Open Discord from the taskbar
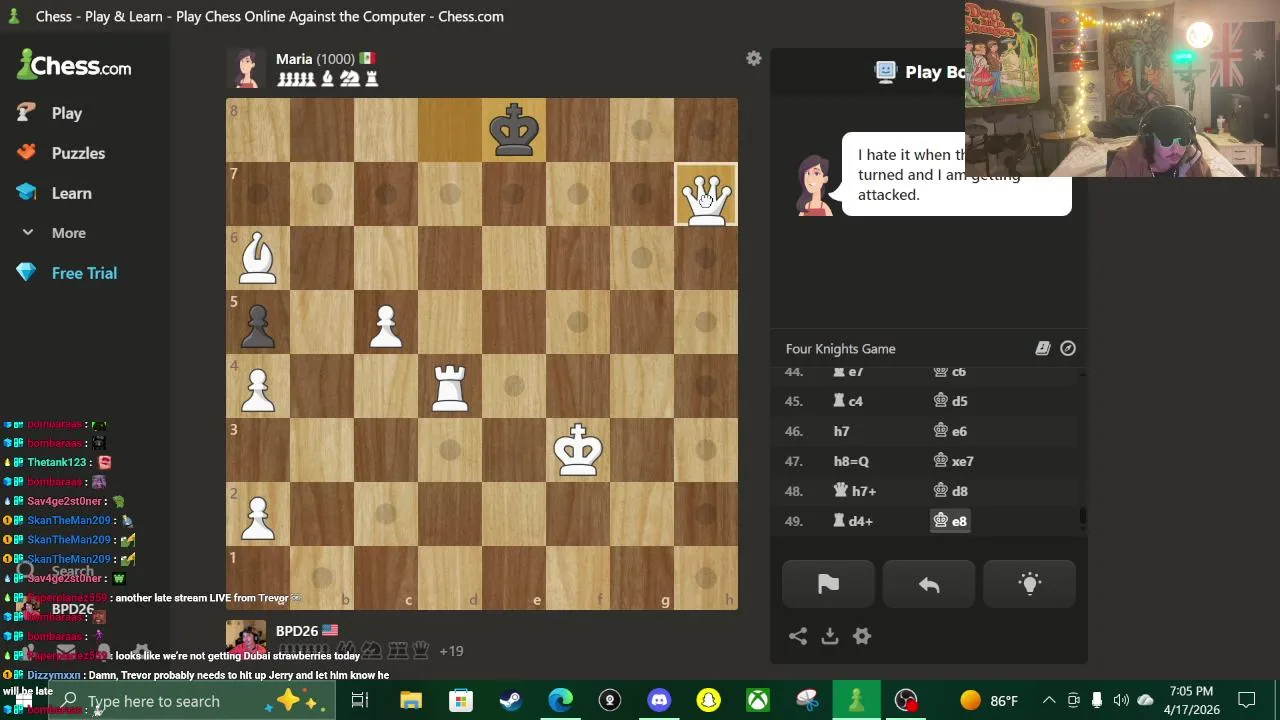 tap(659, 701)
